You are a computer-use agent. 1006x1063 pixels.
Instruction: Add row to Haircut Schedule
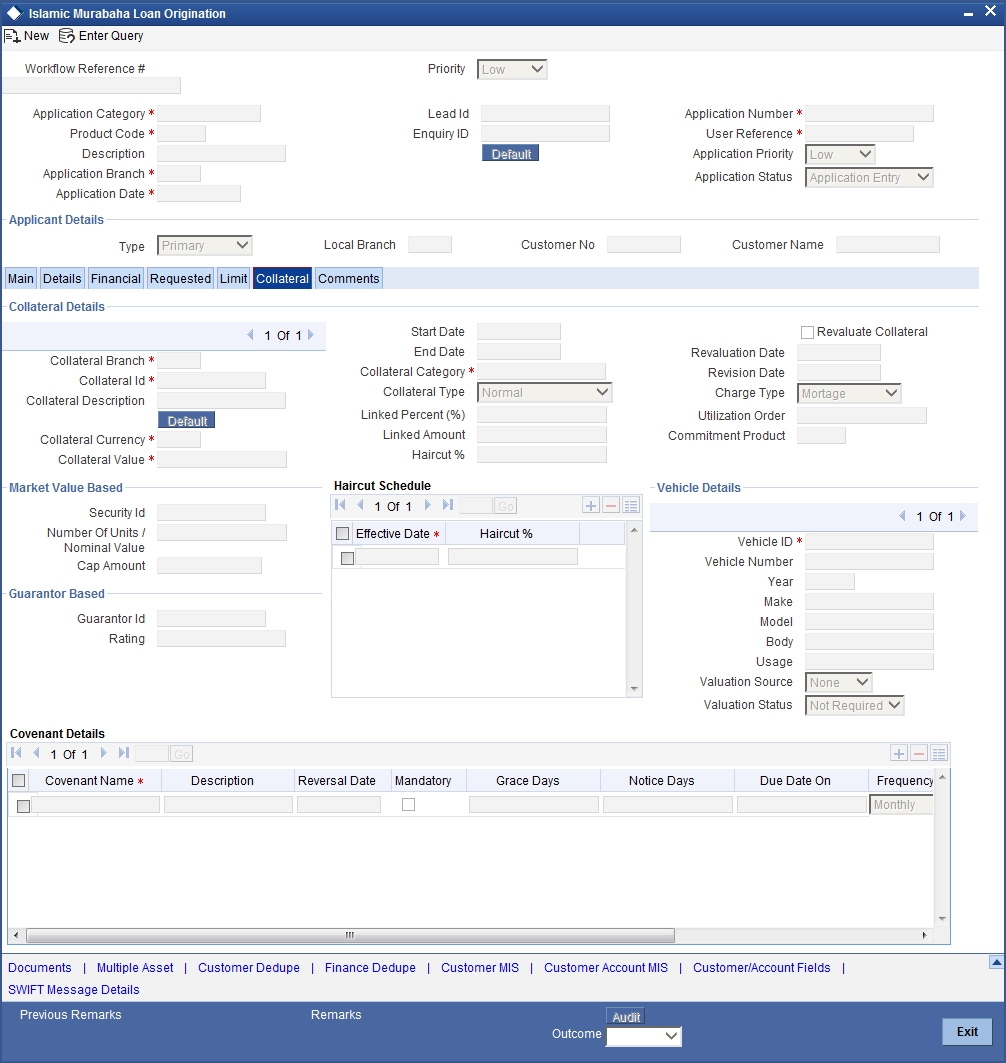tap(591, 506)
